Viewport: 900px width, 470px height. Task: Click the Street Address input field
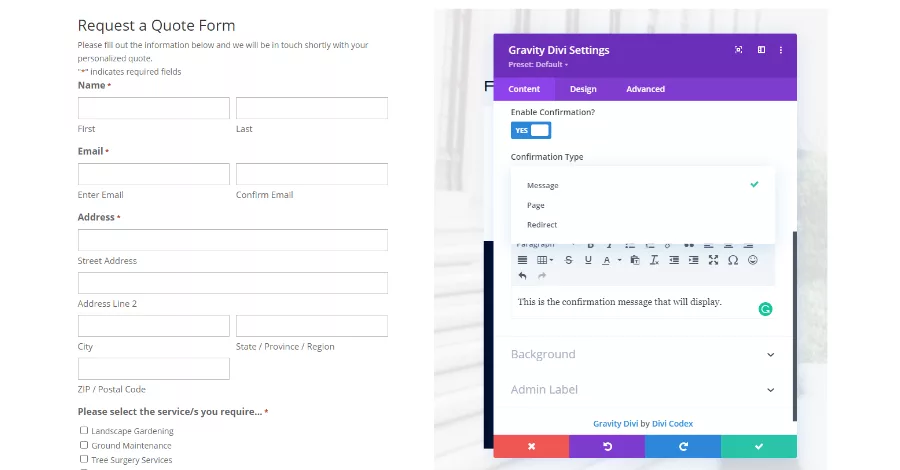pos(233,240)
